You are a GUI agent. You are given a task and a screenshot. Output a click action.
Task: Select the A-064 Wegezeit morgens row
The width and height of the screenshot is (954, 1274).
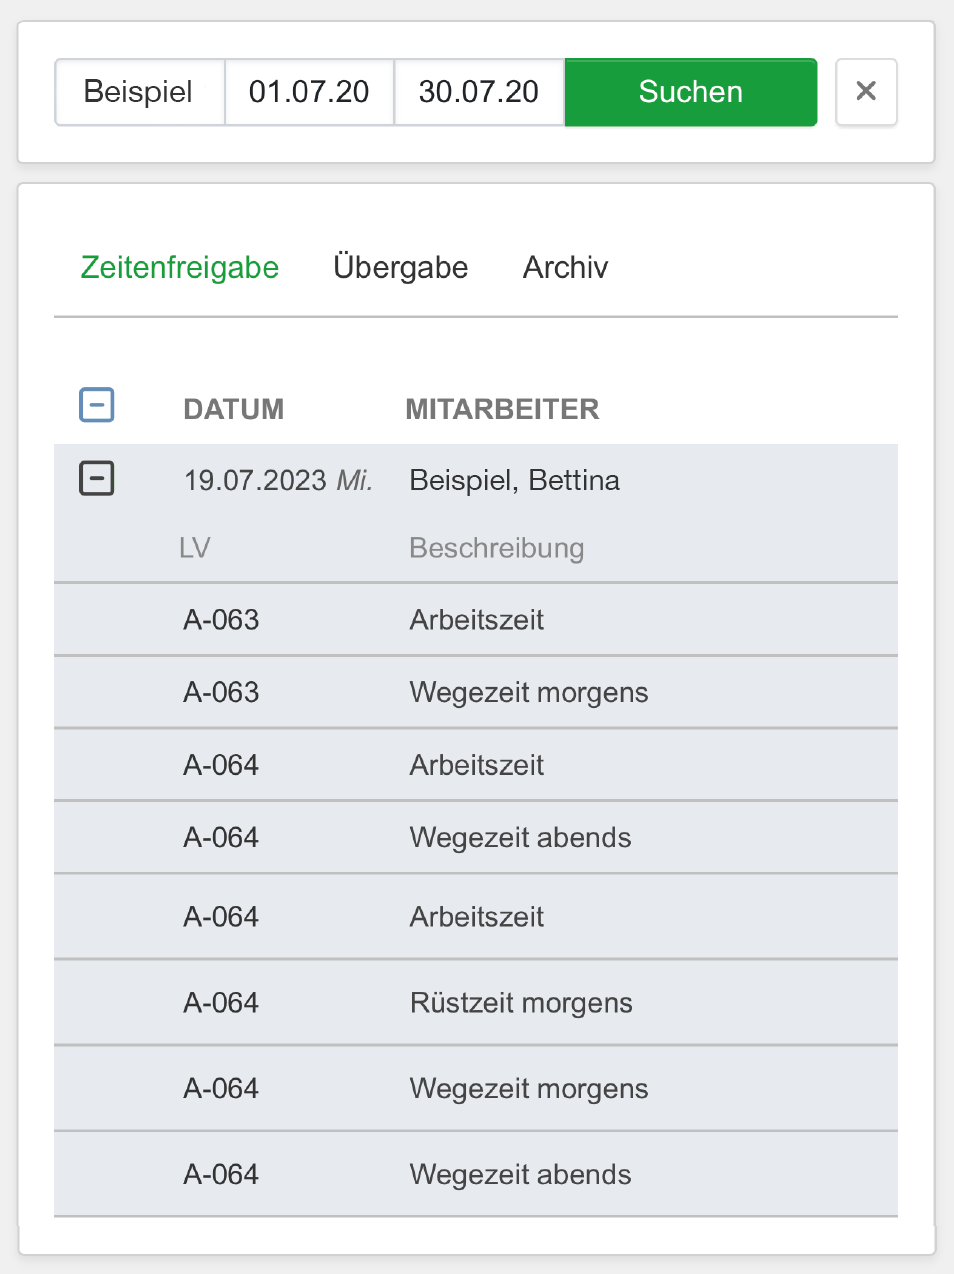pos(476,1089)
